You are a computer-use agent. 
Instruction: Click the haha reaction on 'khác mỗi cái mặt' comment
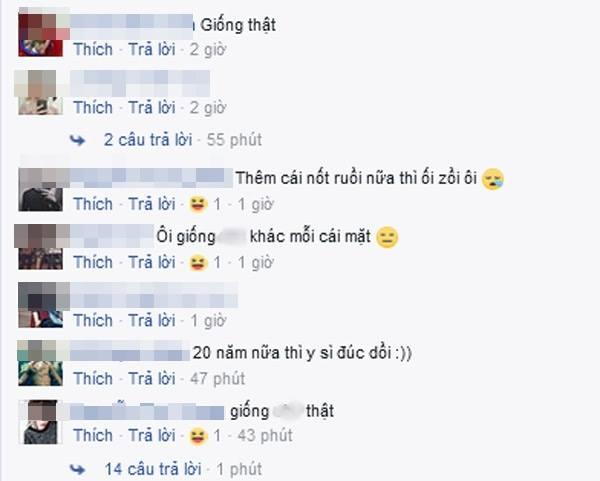[x=199, y=263]
